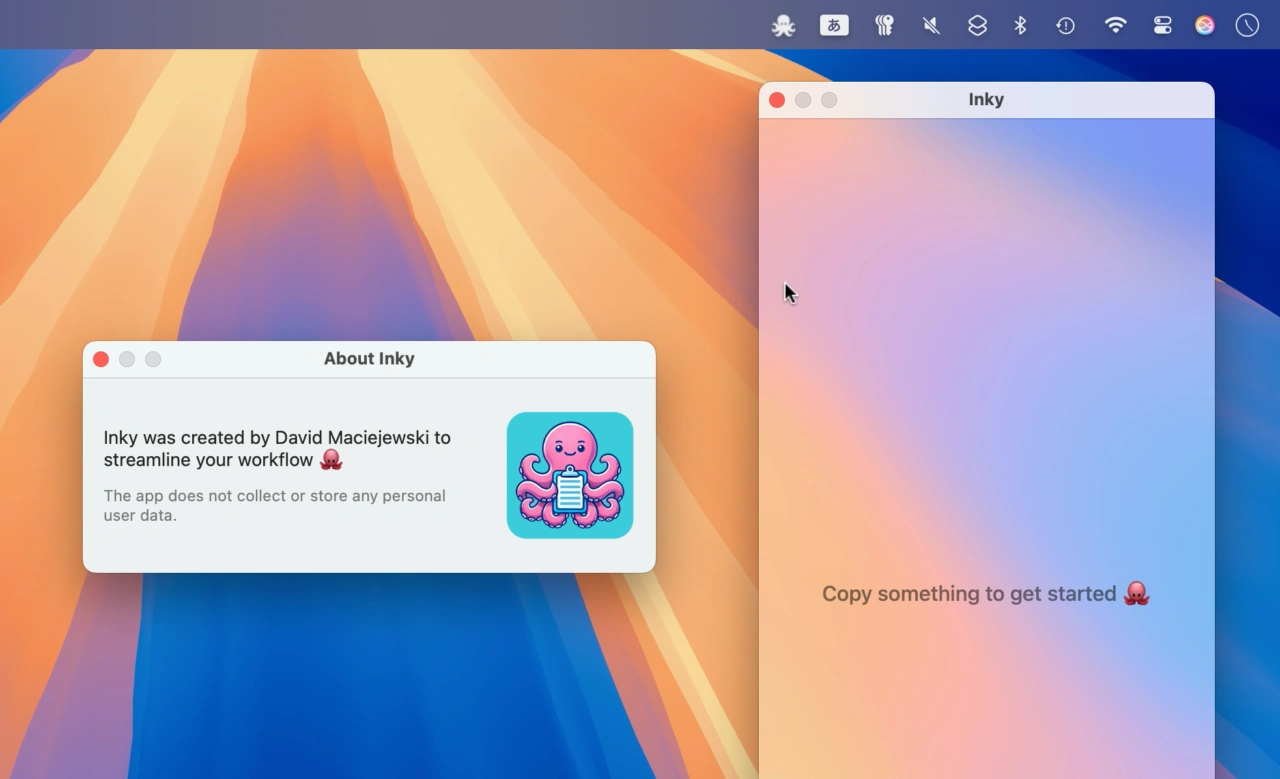The width and height of the screenshot is (1280, 779).
Task: Open Control Center from the menu bar
Action: click(1162, 26)
